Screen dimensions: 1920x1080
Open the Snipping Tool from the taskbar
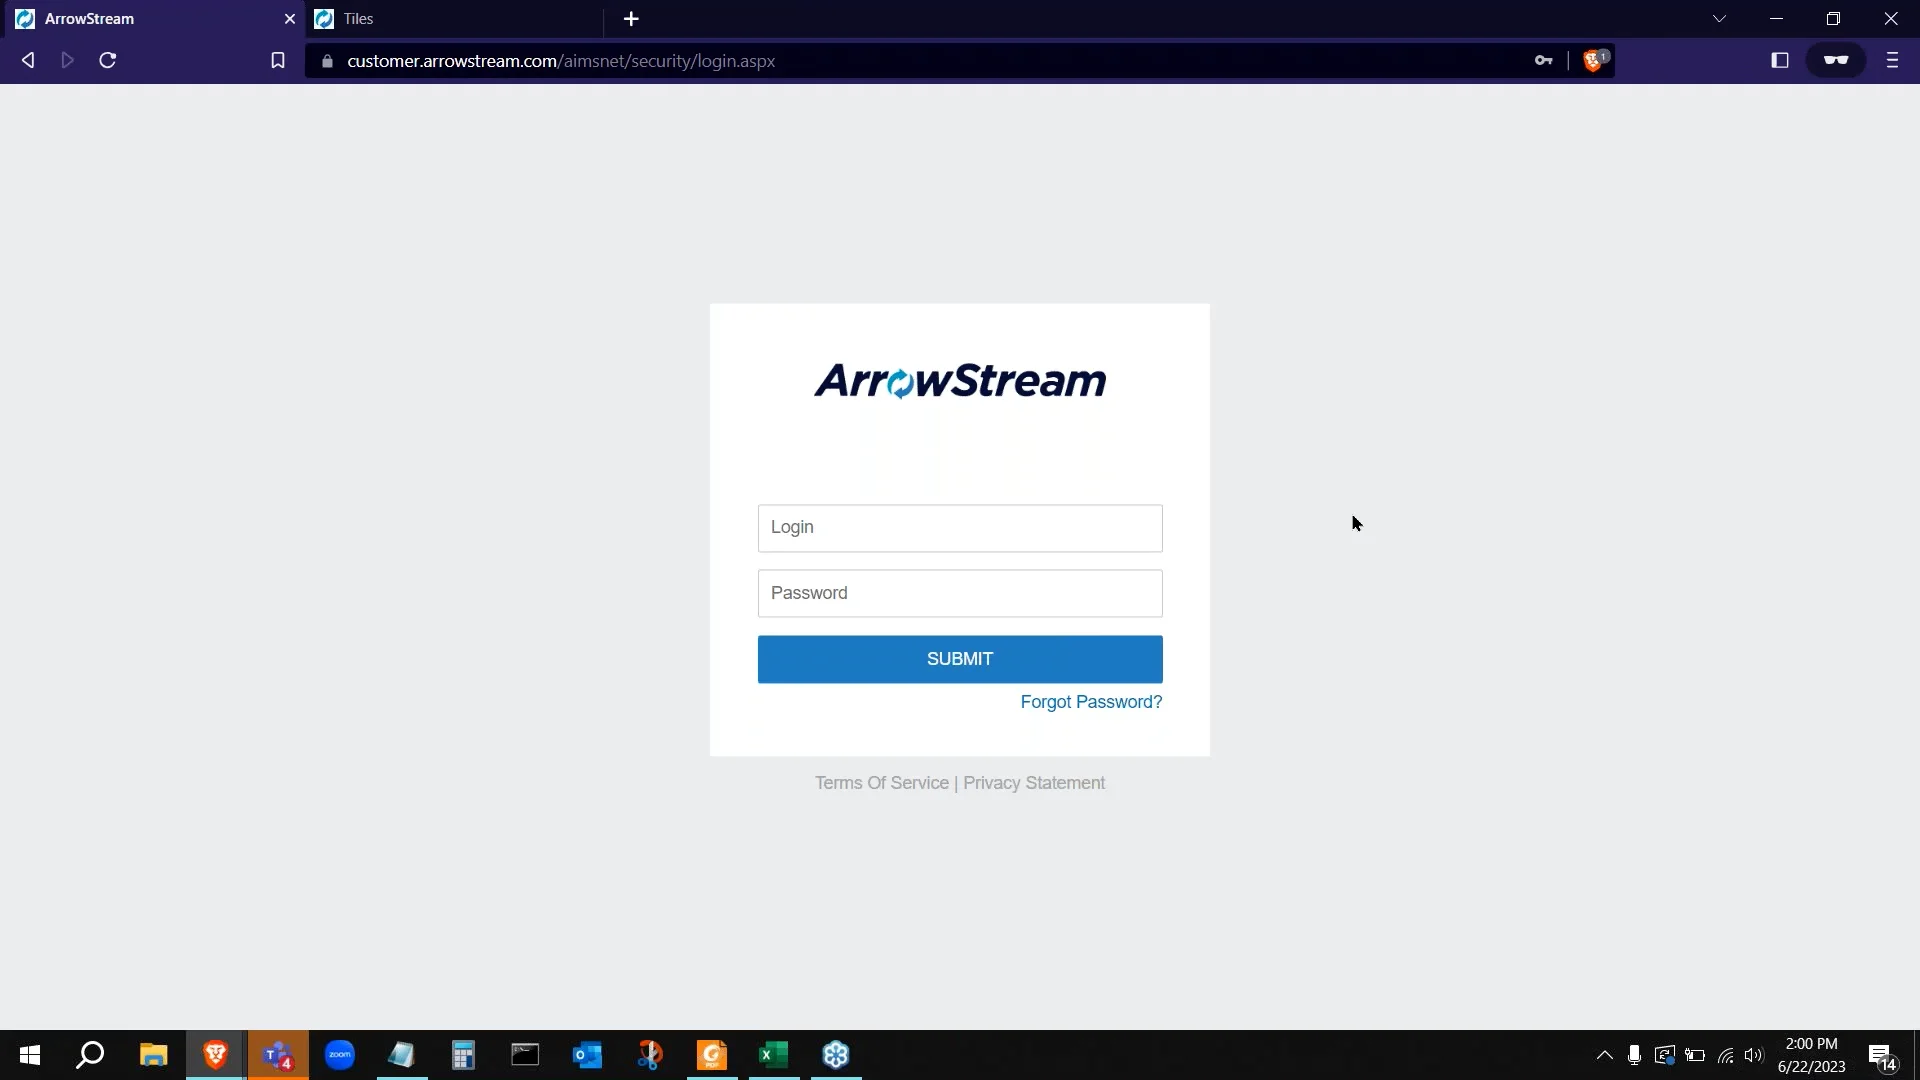pos(650,1055)
